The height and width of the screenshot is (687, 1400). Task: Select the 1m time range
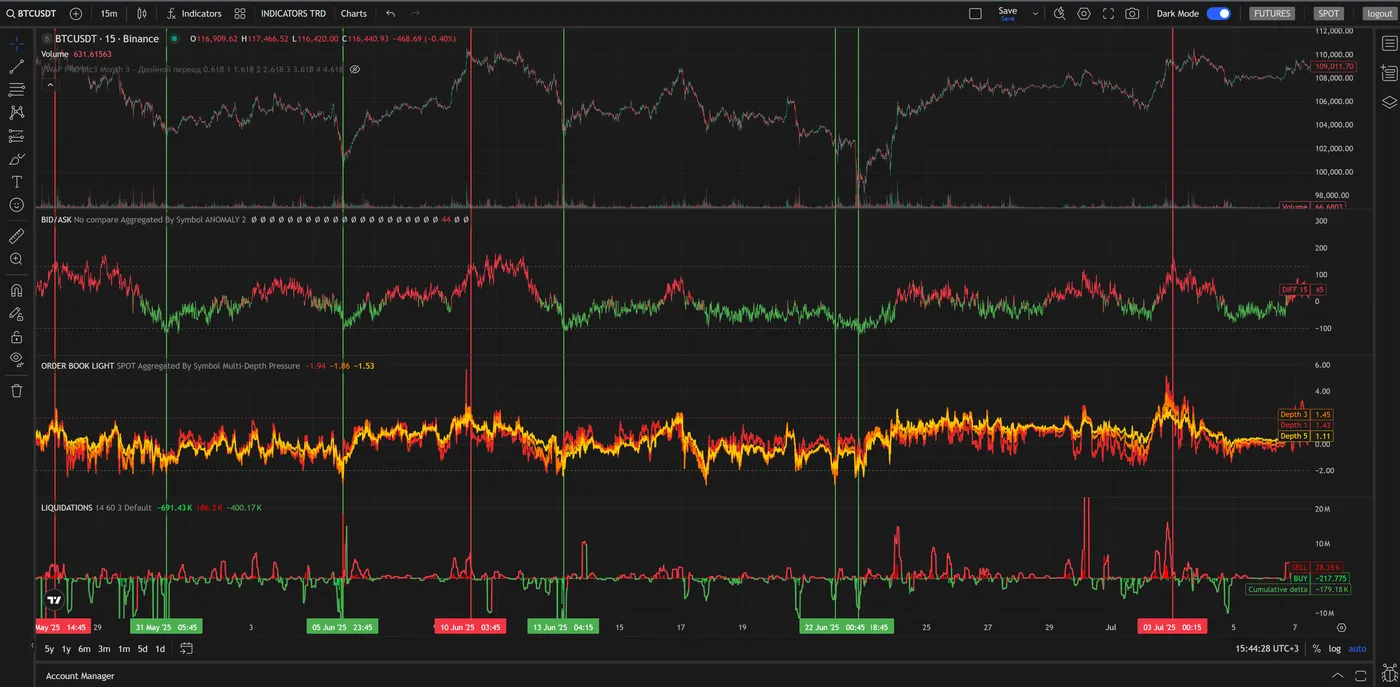124,649
